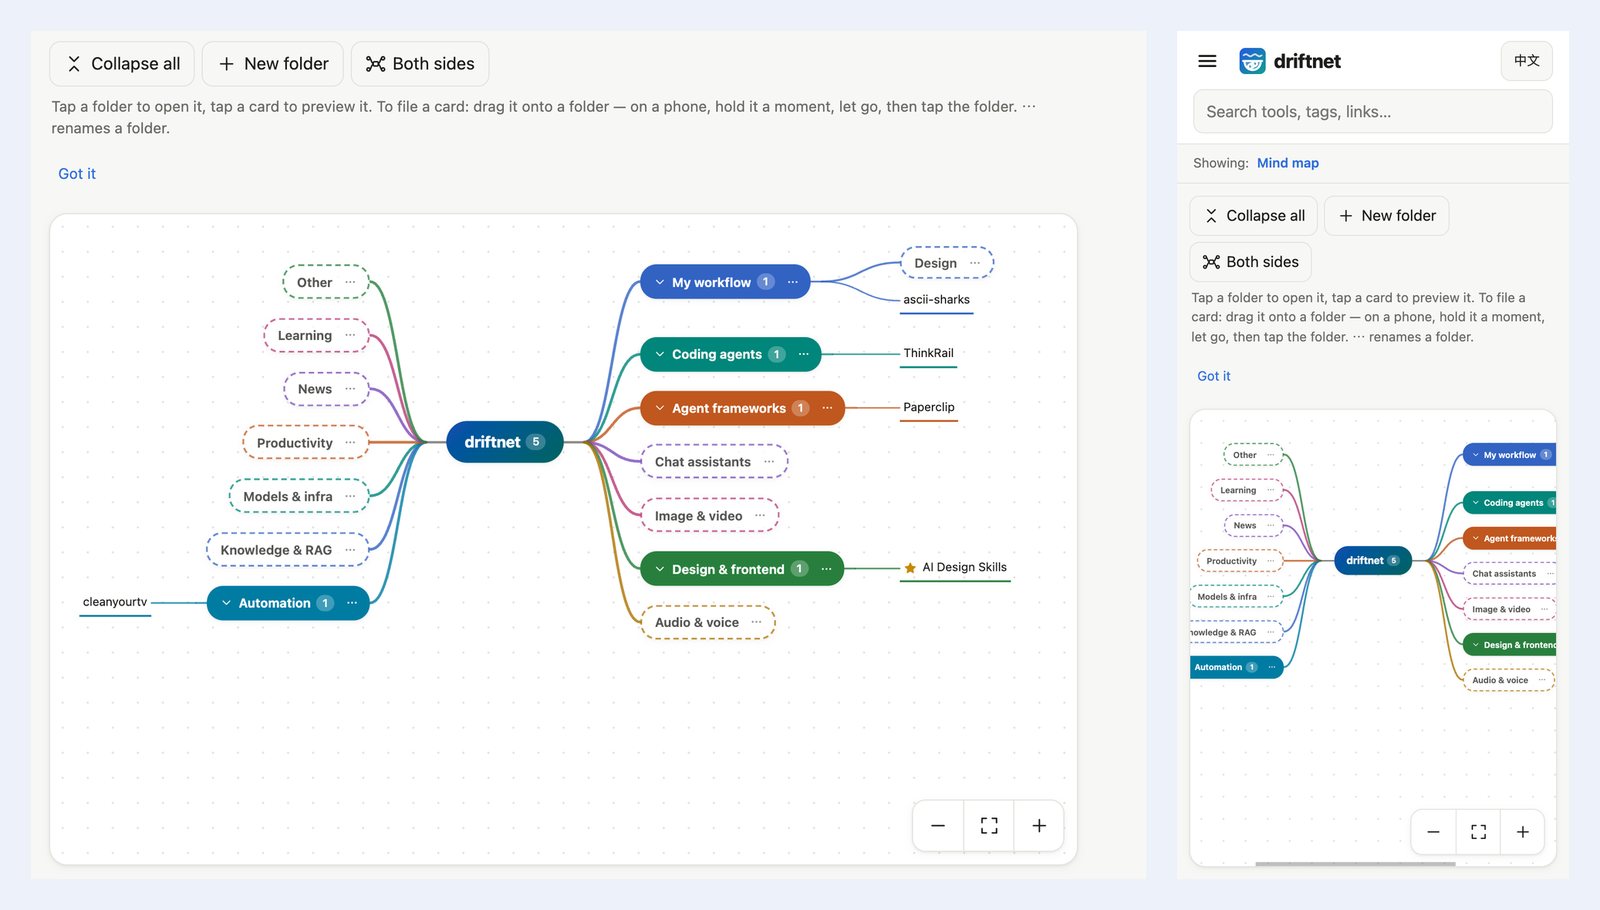Click Collapse all in the mobile panel

1254,216
